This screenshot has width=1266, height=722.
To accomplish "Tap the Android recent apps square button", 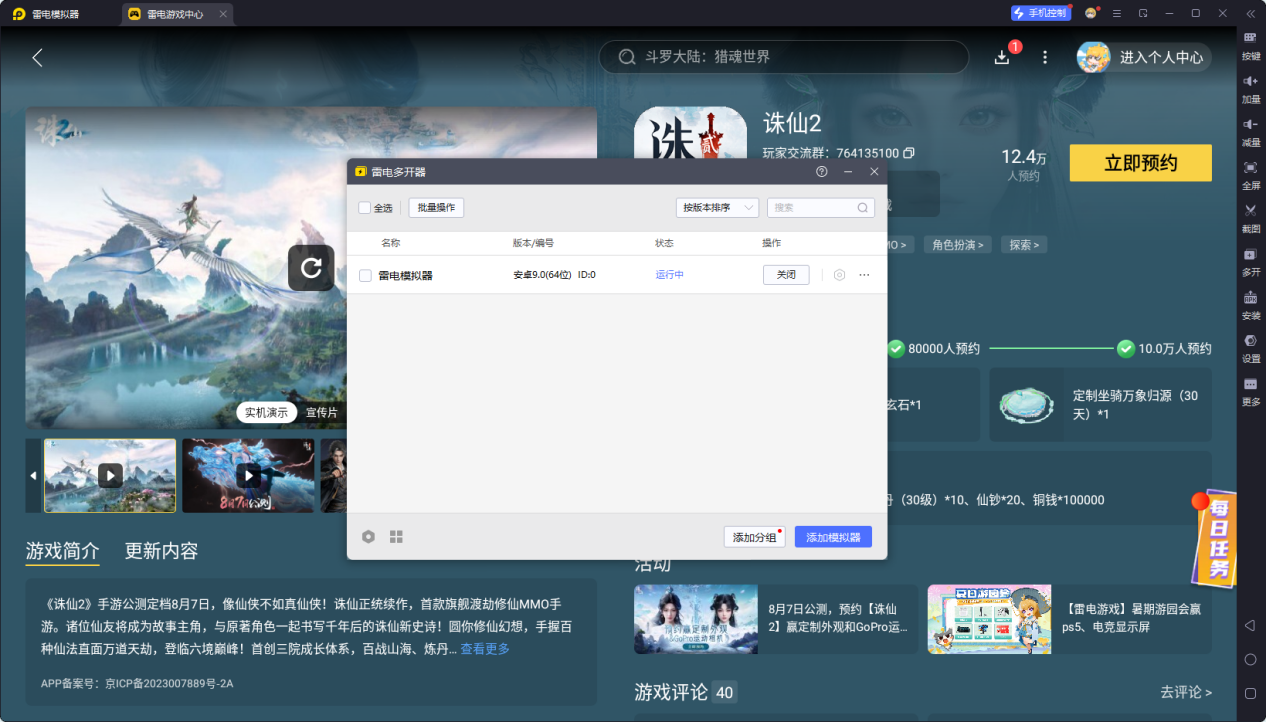I will click(x=1250, y=693).
